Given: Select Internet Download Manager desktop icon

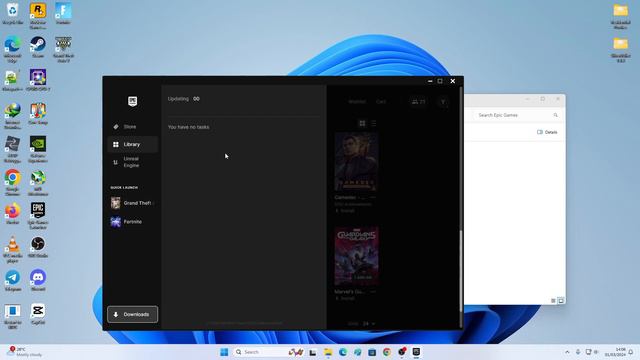Looking at the screenshot, I should [13, 116].
